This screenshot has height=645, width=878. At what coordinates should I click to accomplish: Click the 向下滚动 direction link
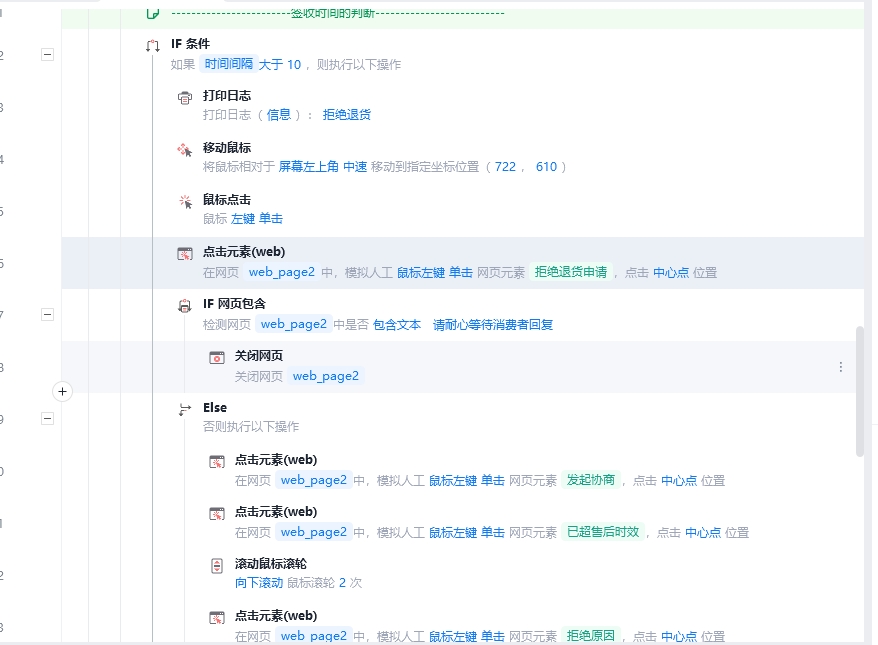259,583
